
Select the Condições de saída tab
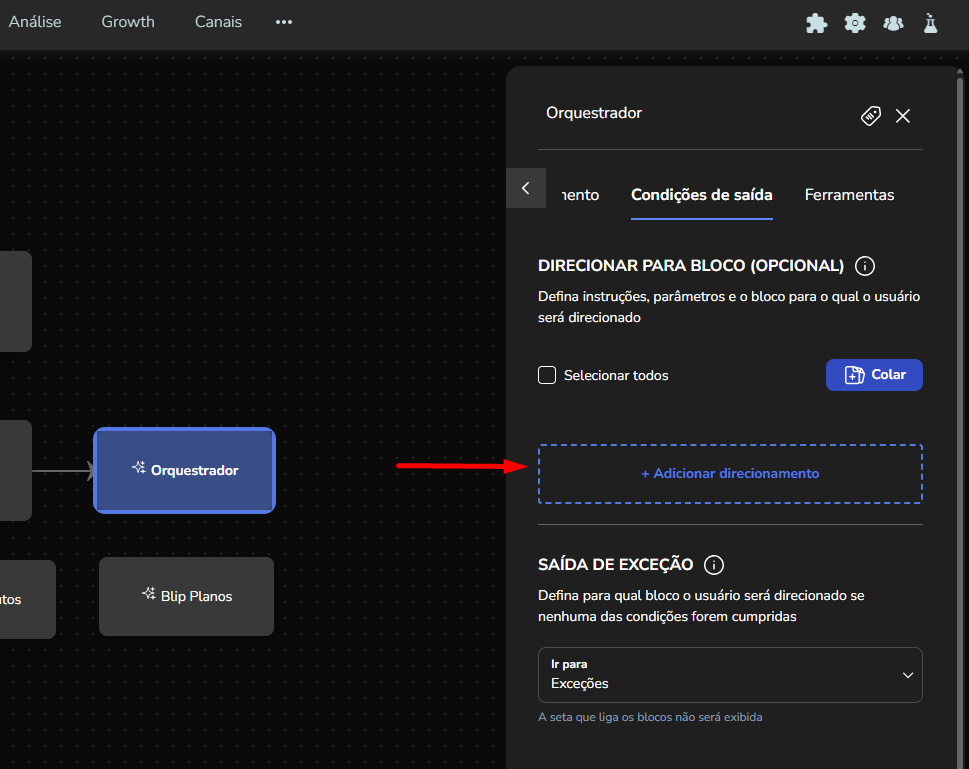tap(701, 195)
